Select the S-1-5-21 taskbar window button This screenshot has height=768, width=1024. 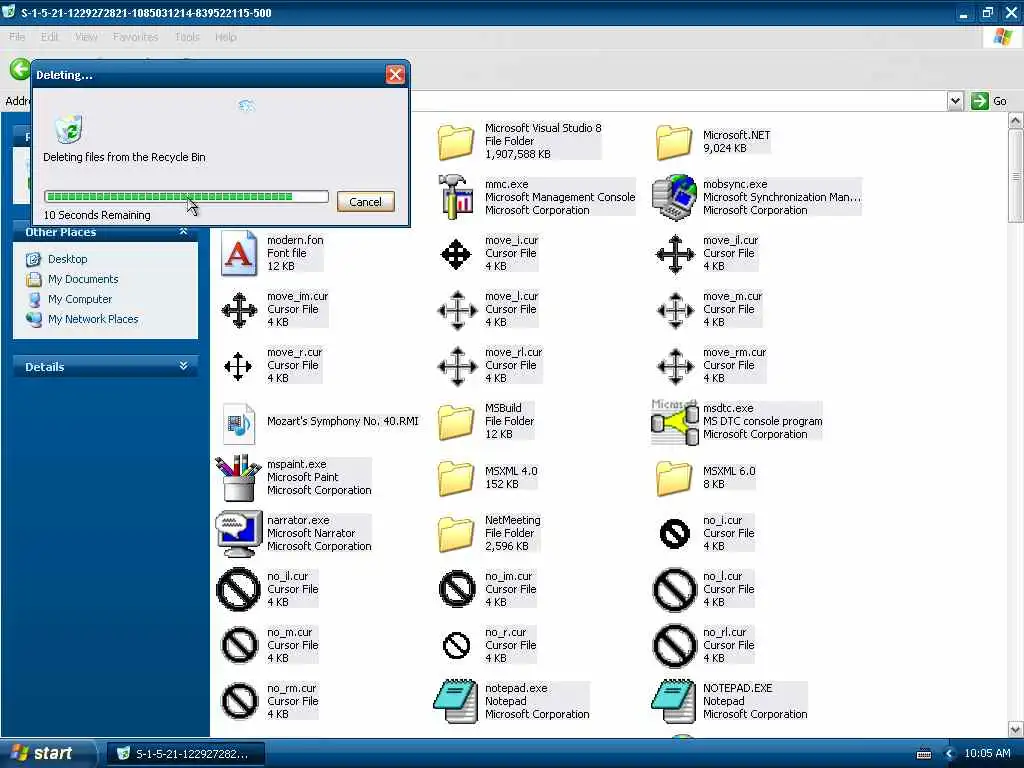point(186,754)
